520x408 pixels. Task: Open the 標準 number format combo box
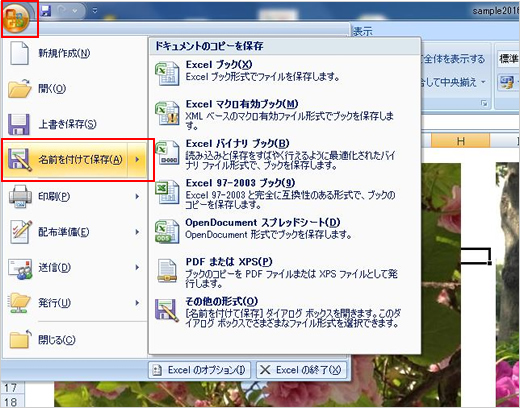pos(509,59)
